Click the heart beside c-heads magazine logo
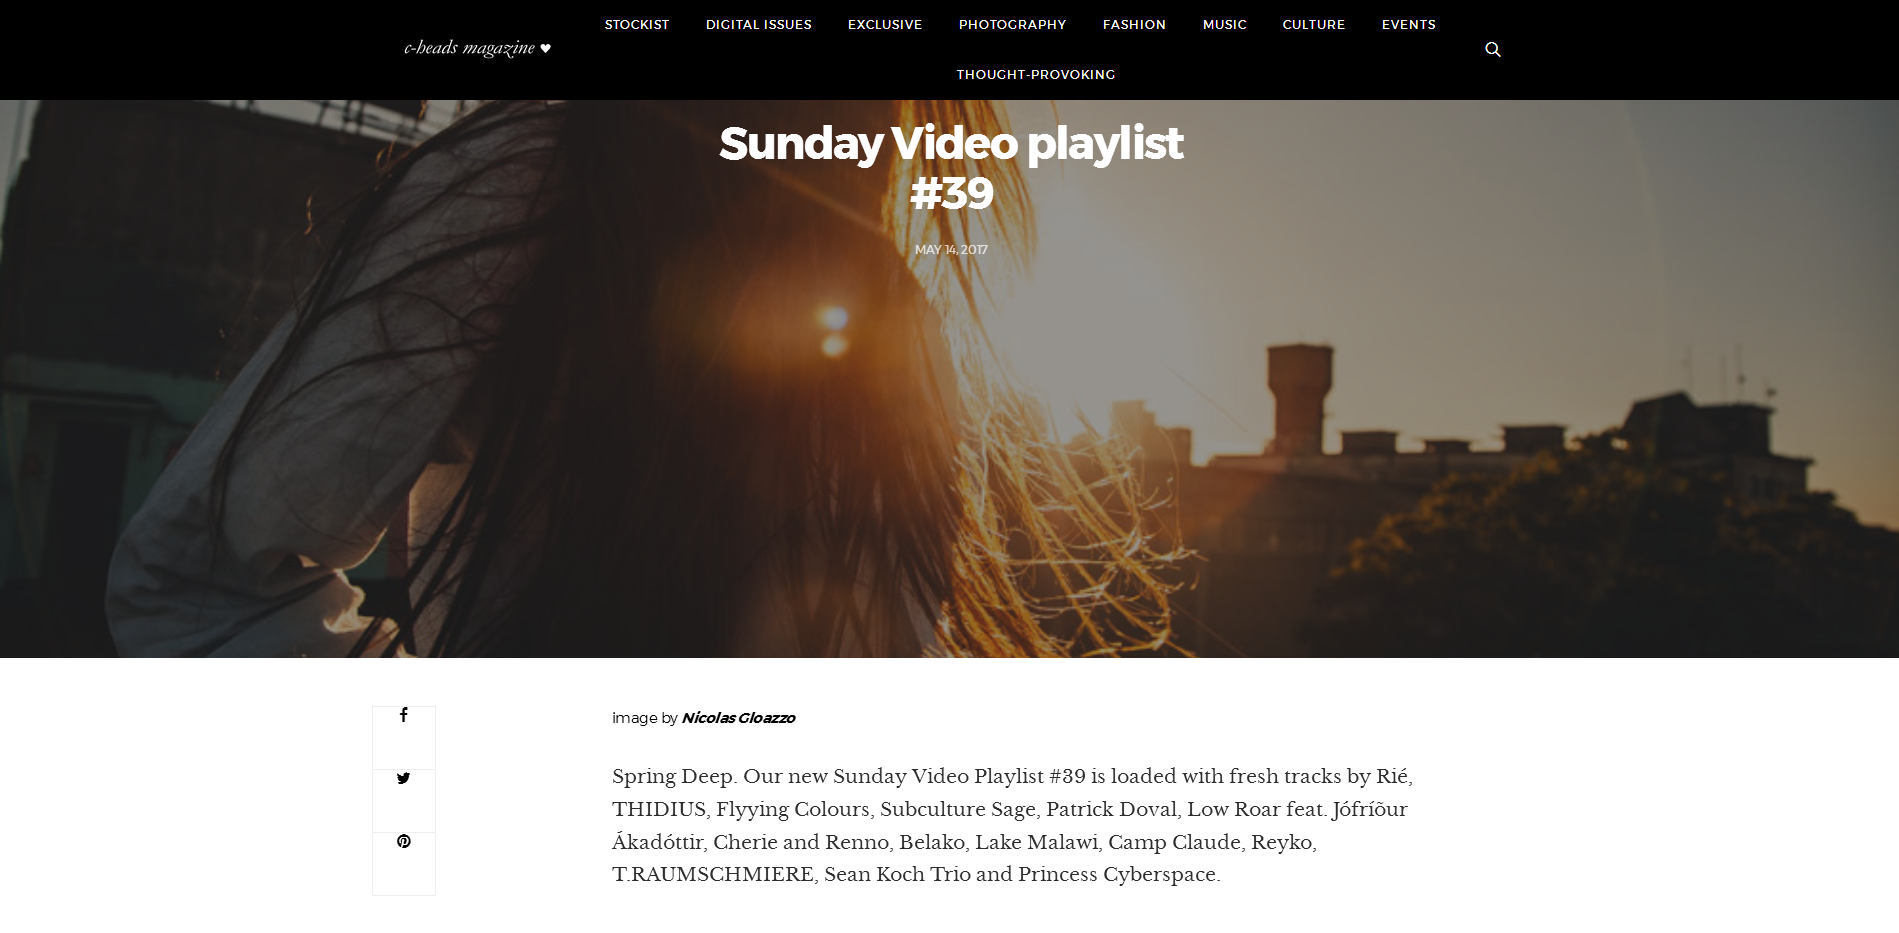Image resolution: width=1899 pixels, height=933 pixels. [545, 48]
